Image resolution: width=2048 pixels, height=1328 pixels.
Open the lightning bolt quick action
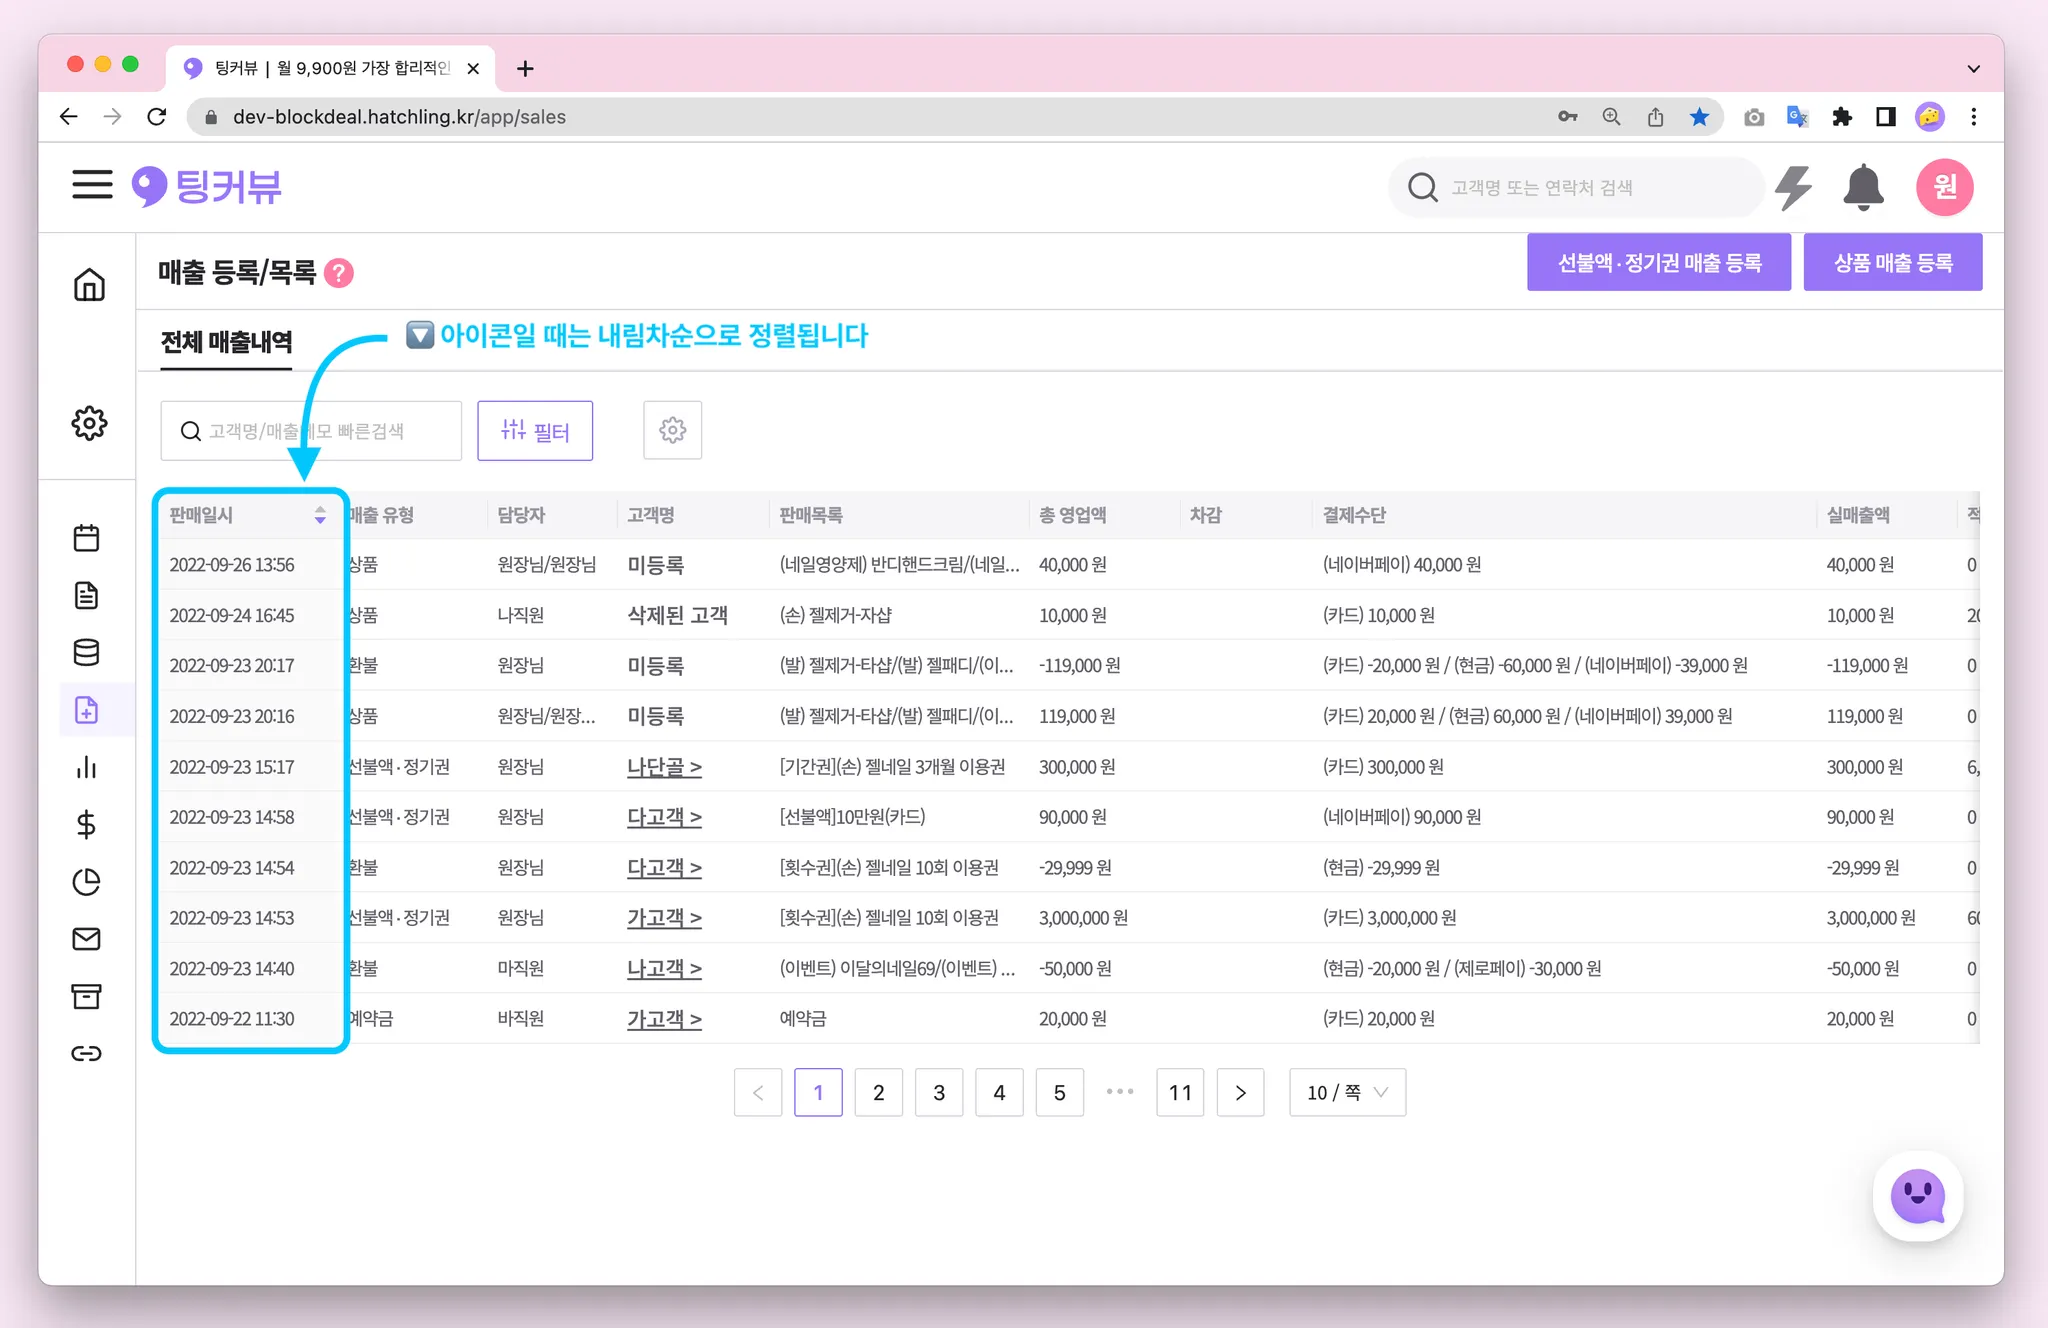pyautogui.click(x=1794, y=187)
